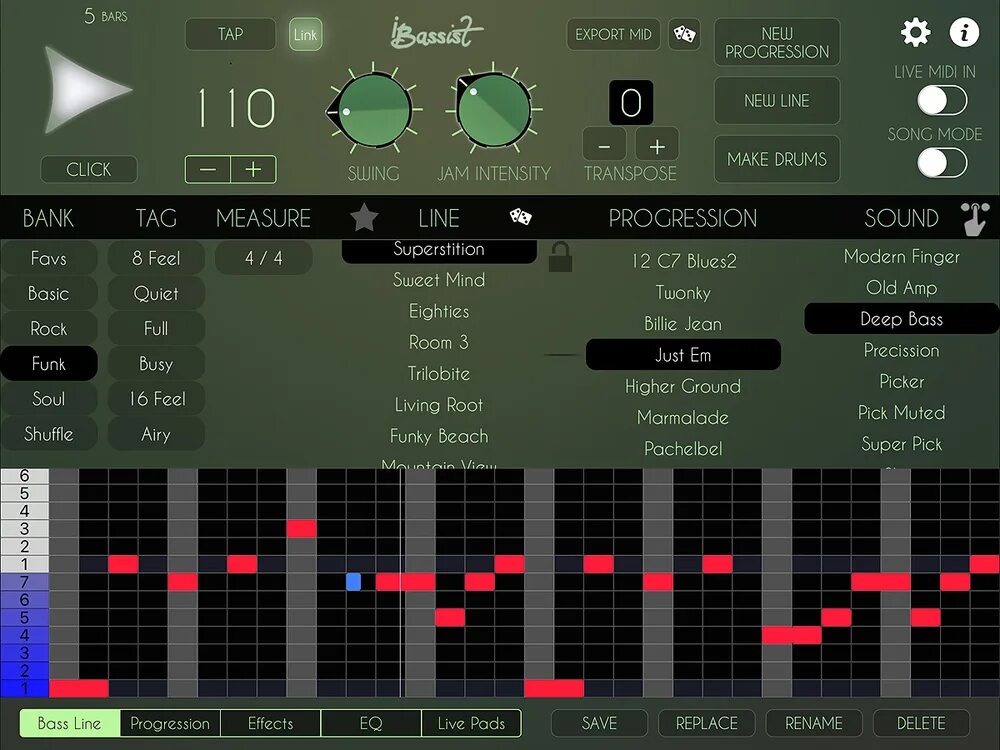Open settings via the gear icon

point(915,32)
